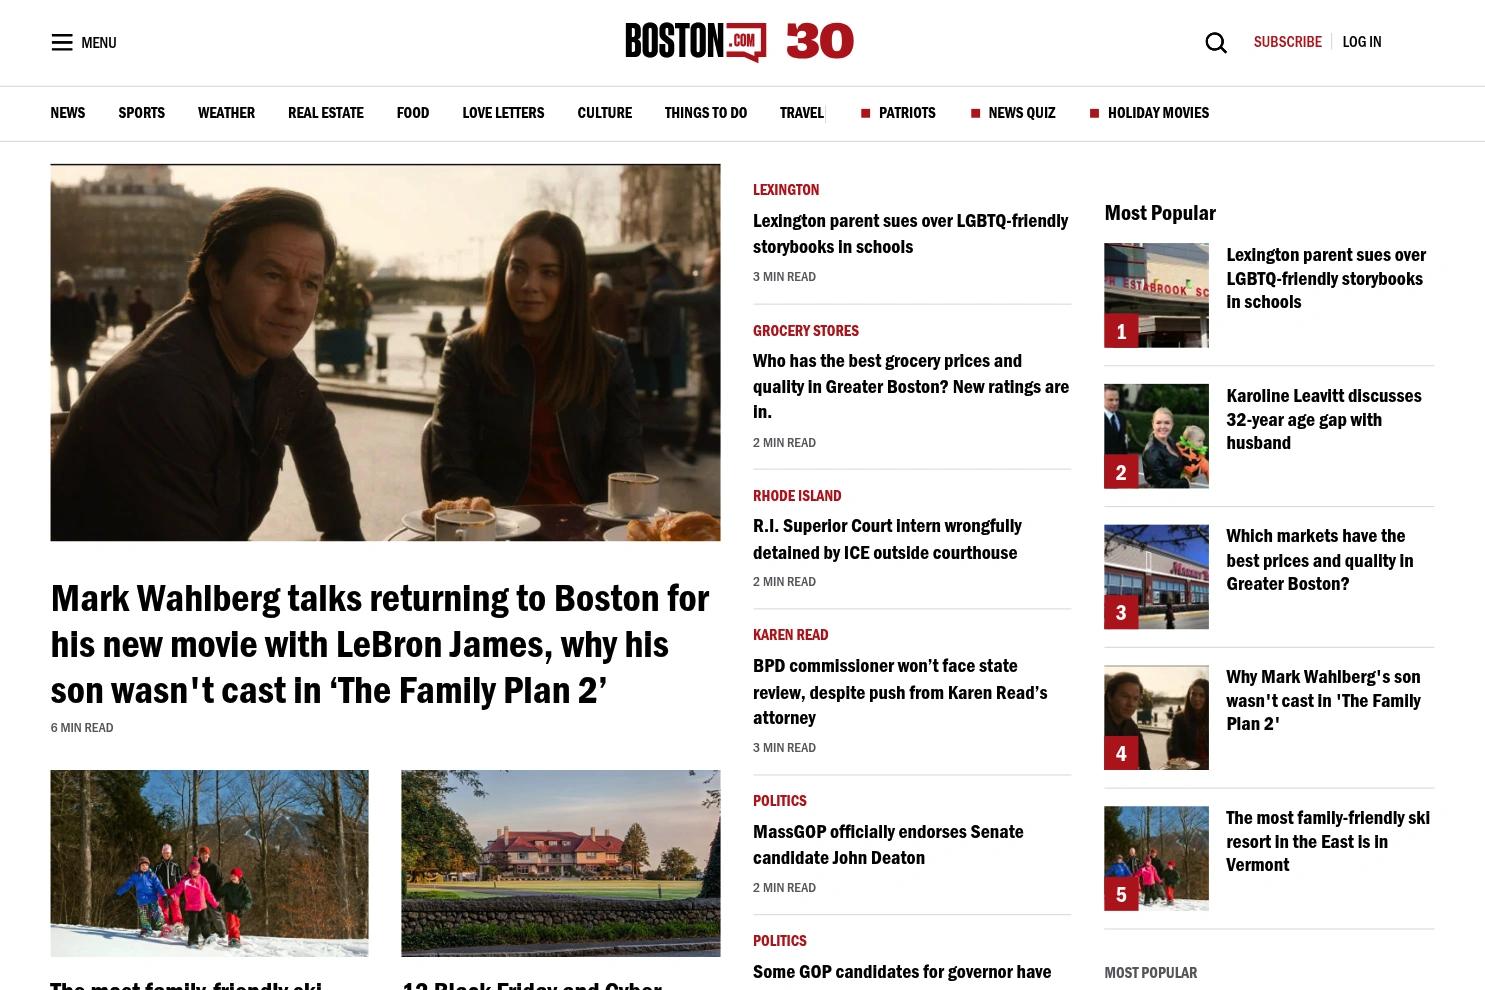Image resolution: width=1485 pixels, height=990 pixels.
Task: Click the Rhode Island category label
Action: 797,496
